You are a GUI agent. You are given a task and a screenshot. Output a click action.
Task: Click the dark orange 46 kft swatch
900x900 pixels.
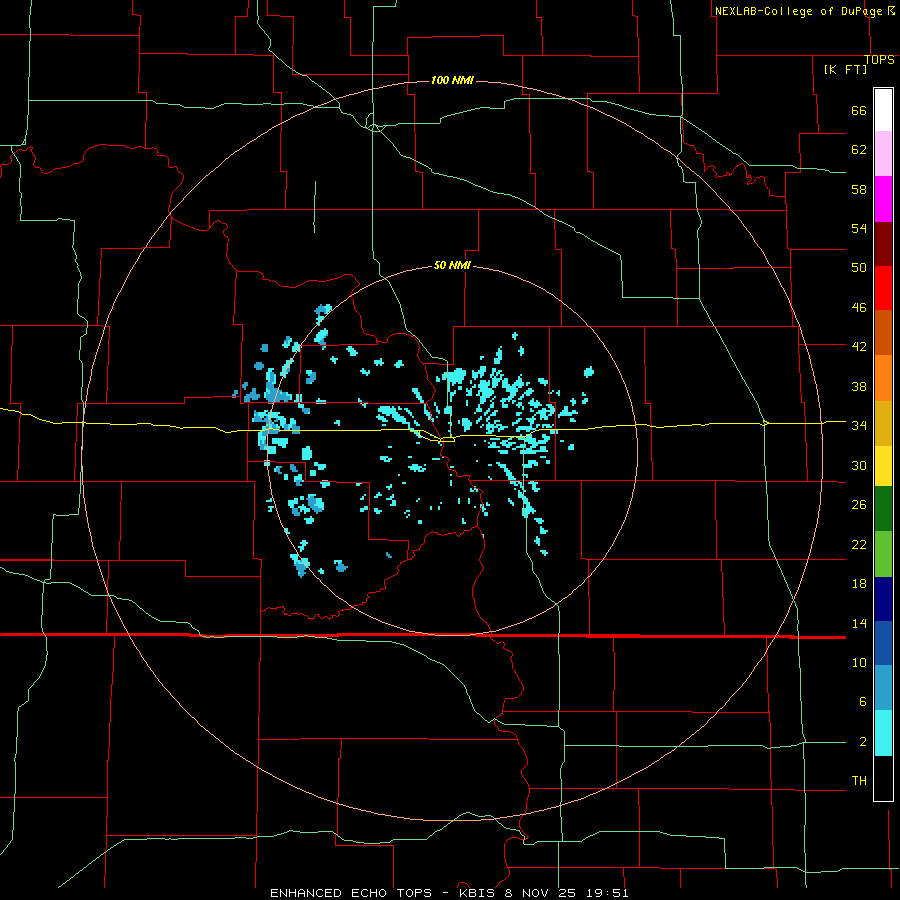pos(883,332)
